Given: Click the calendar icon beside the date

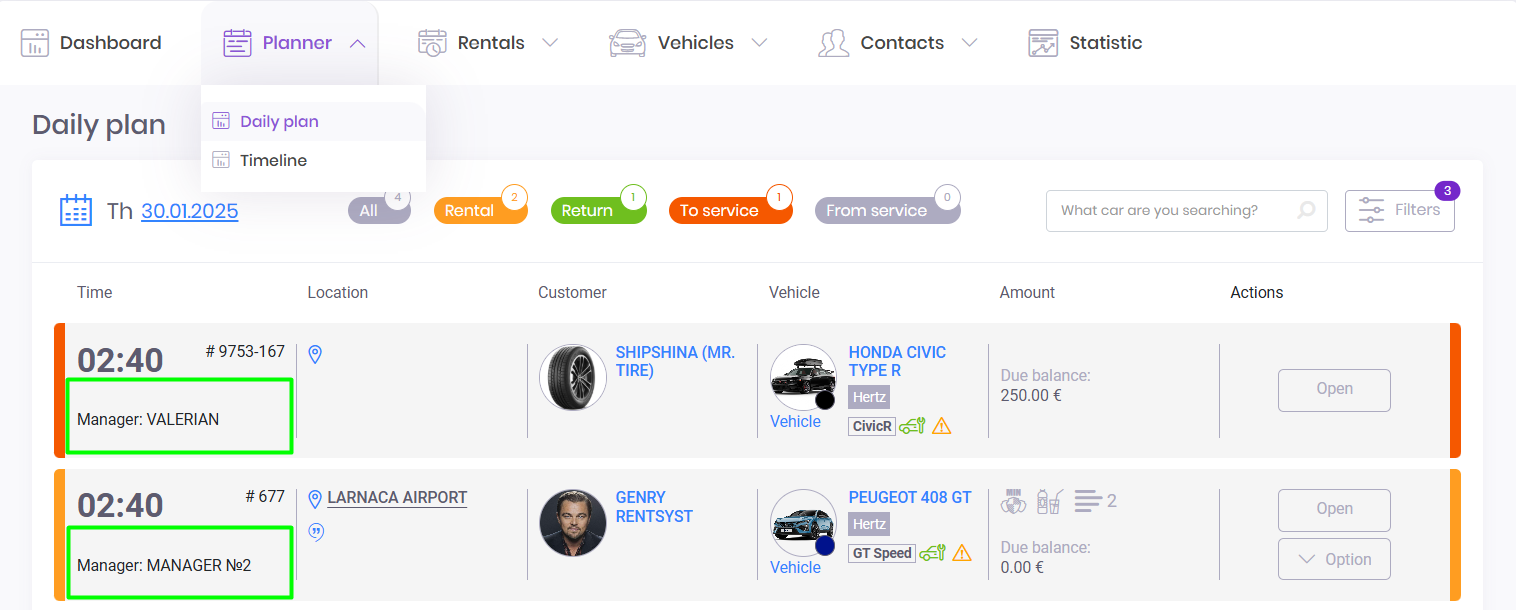Looking at the screenshot, I should pyautogui.click(x=76, y=210).
